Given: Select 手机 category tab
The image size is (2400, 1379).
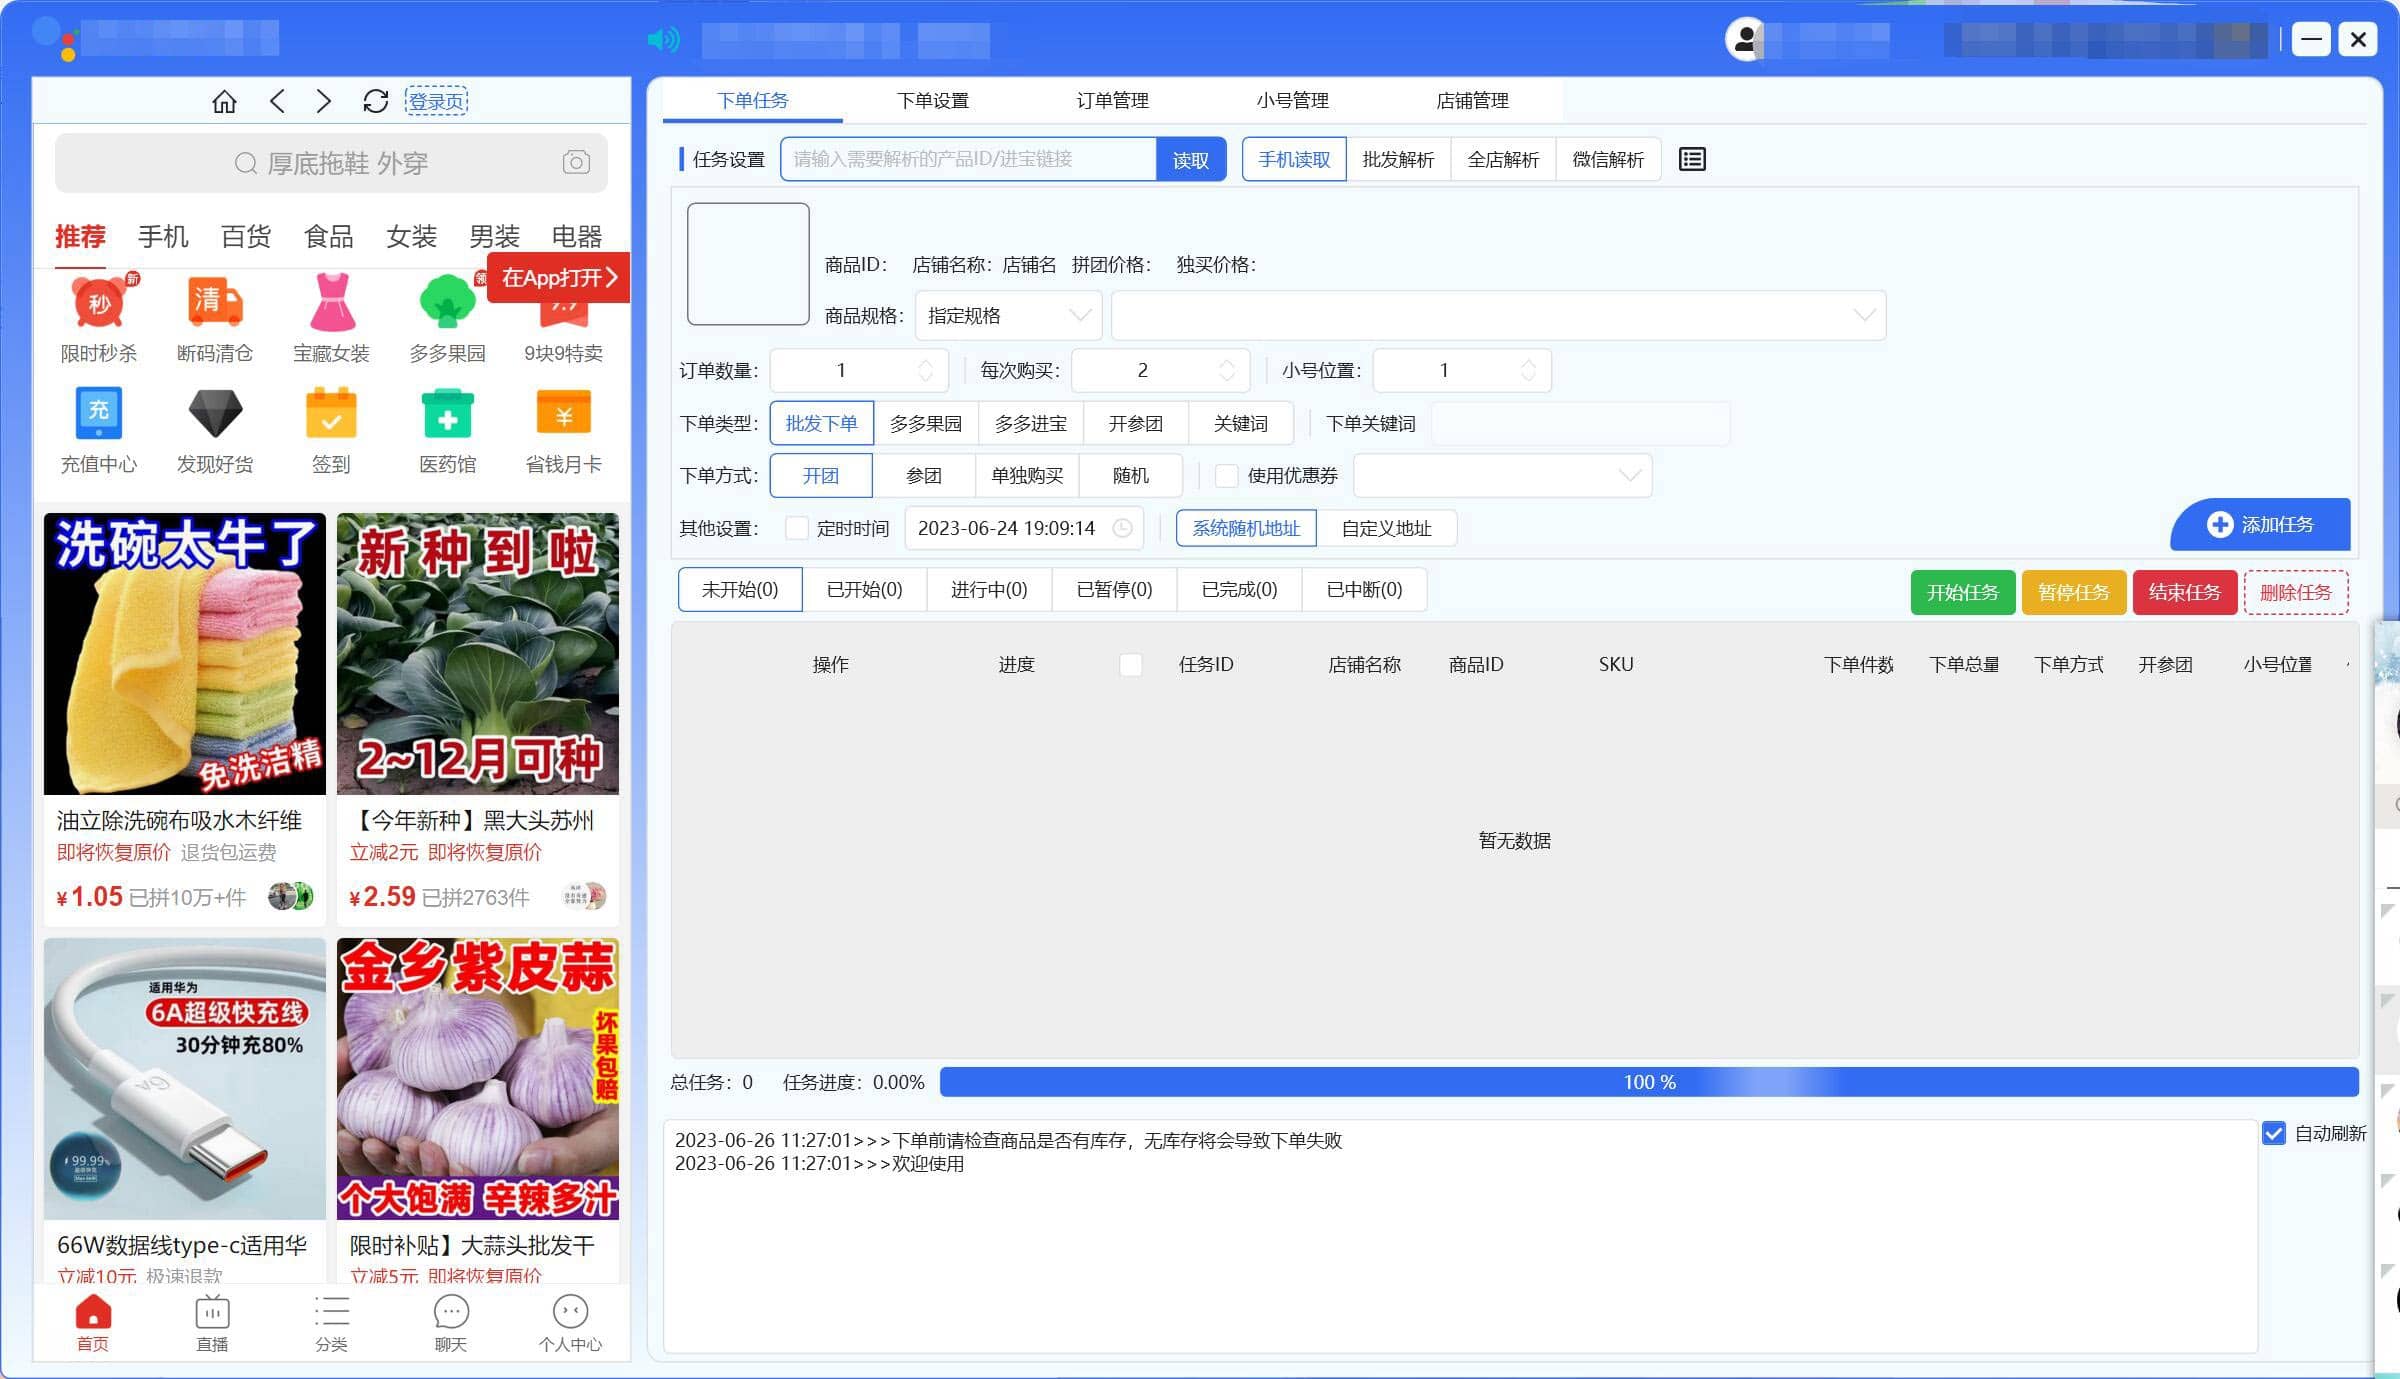Looking at the screenshot, I should point(162,237).
